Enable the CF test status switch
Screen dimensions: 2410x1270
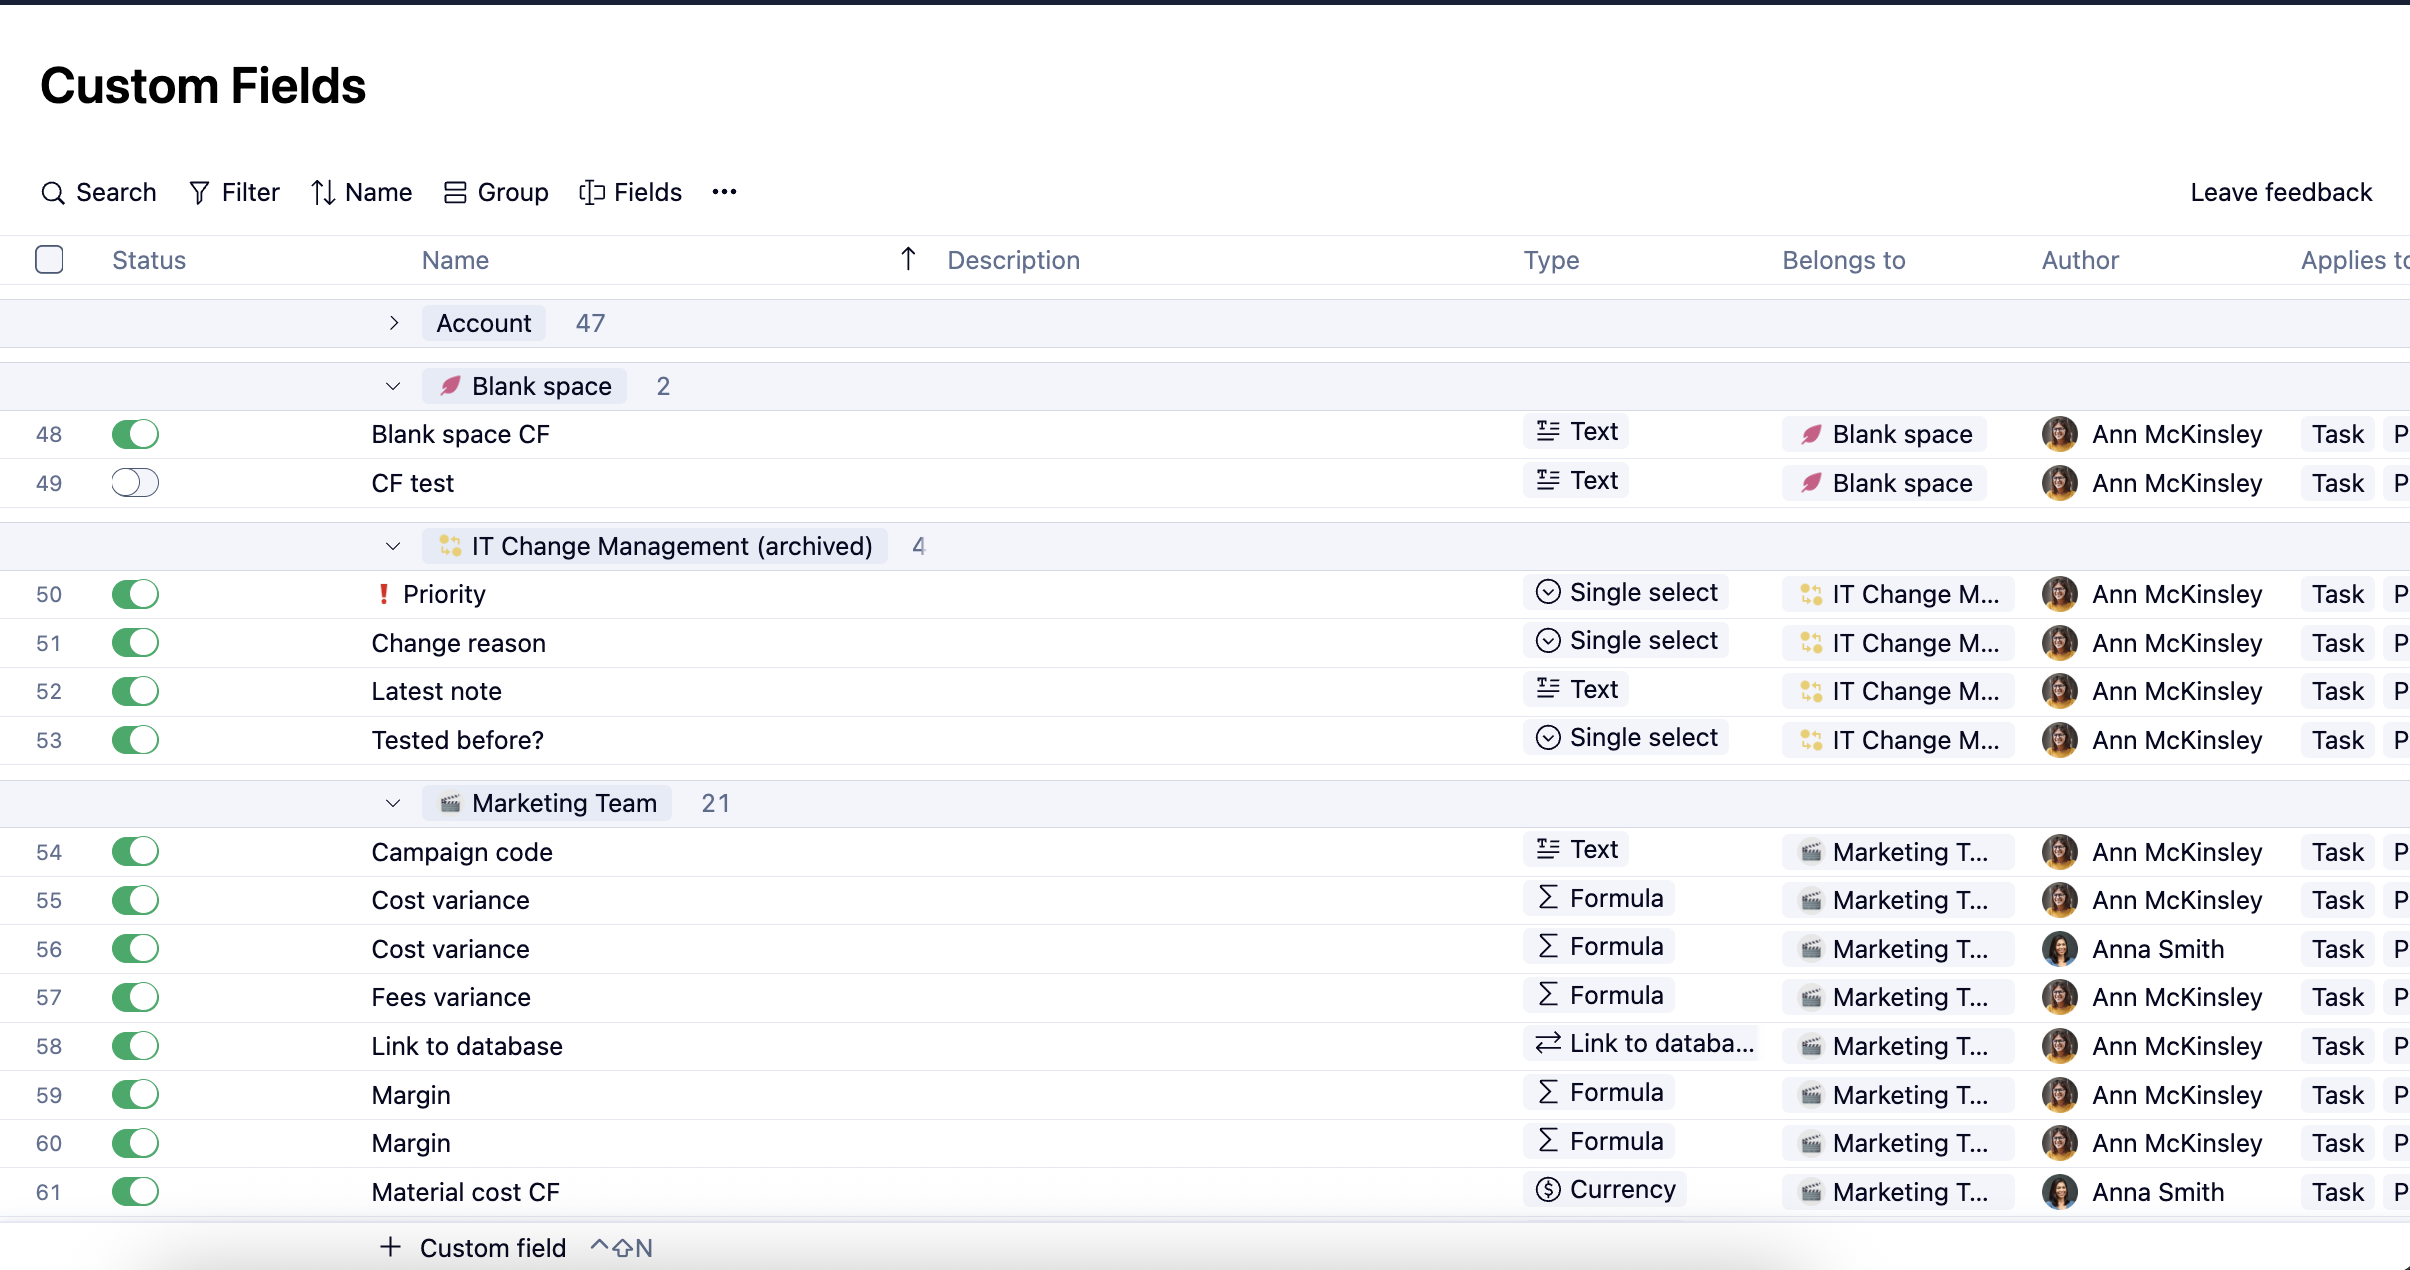[135, 483]
